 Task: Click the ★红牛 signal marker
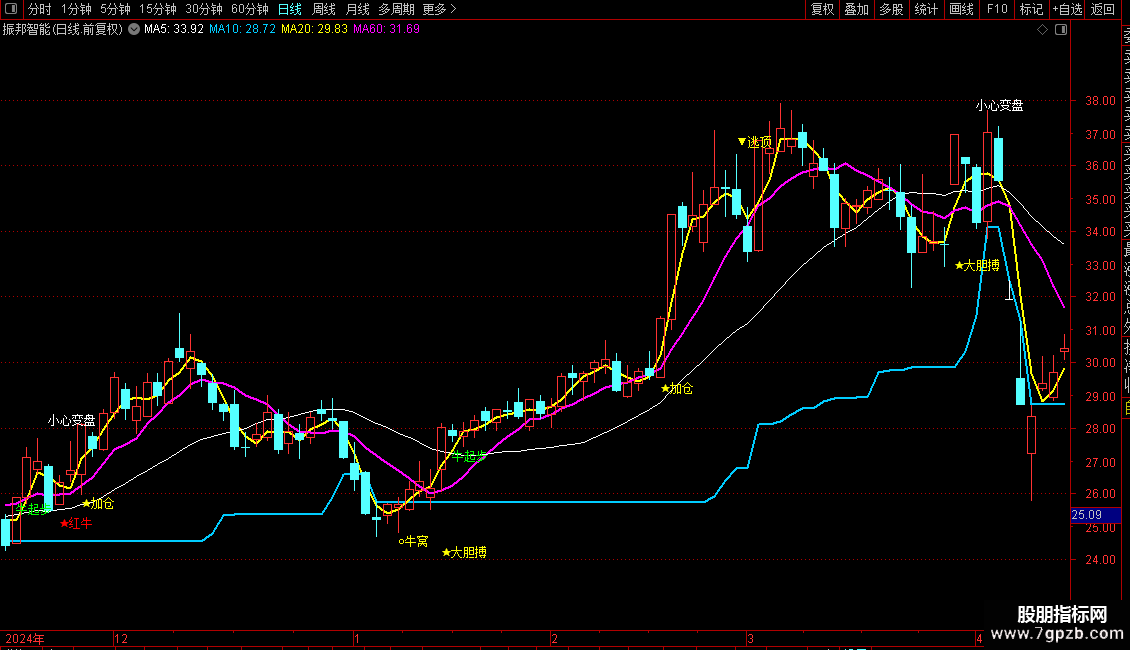pyautogui.click(x=76, y=523)
